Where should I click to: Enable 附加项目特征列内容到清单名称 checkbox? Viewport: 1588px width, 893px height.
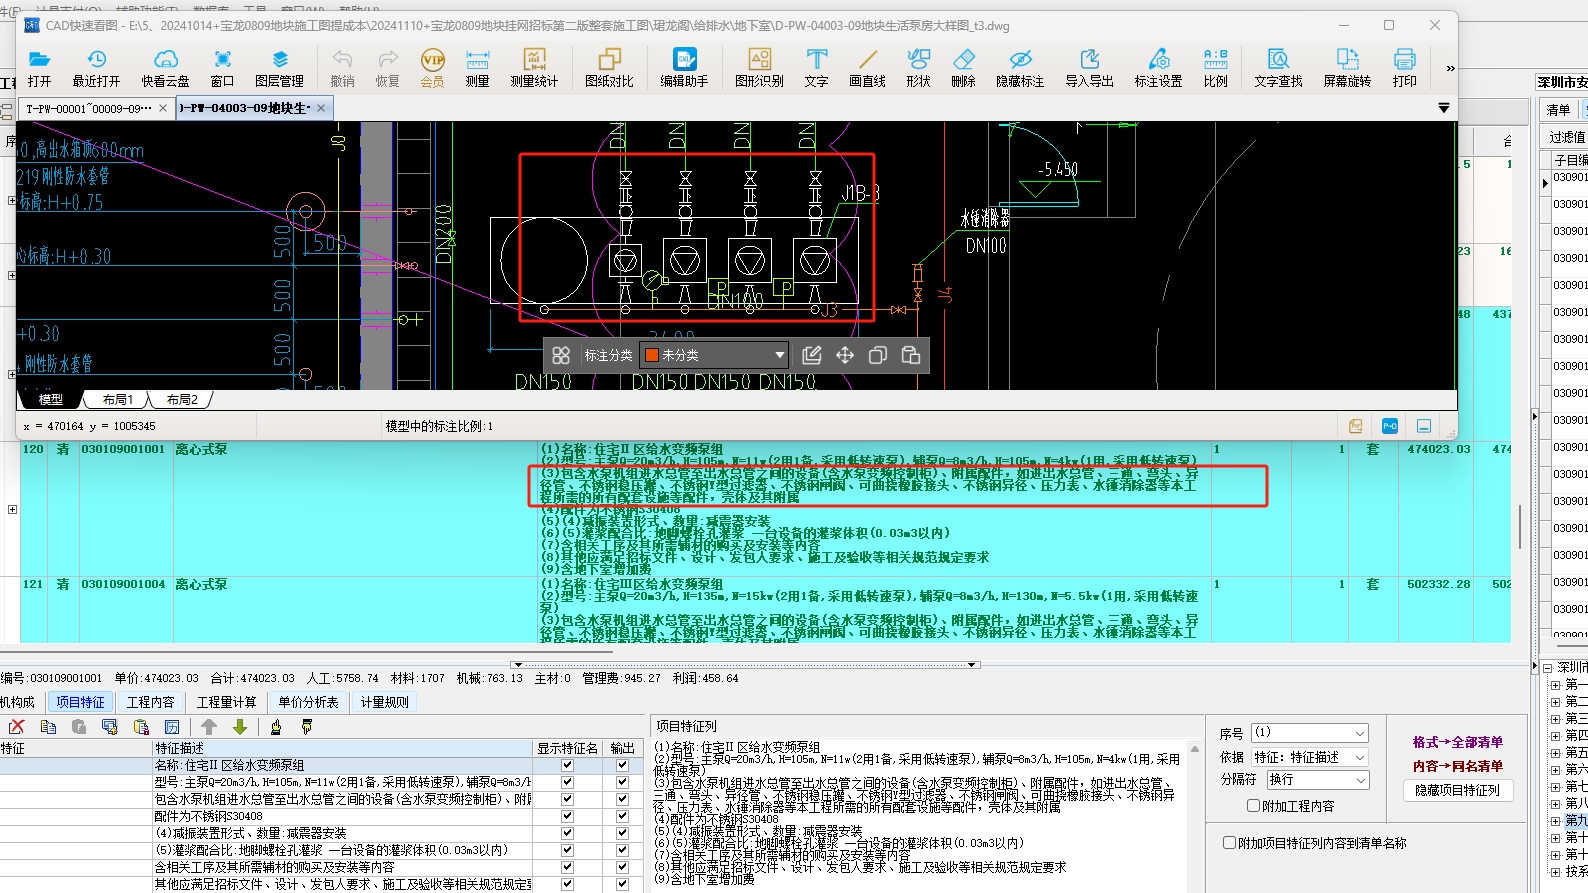pyautogui.click(x=1230, y=843)
